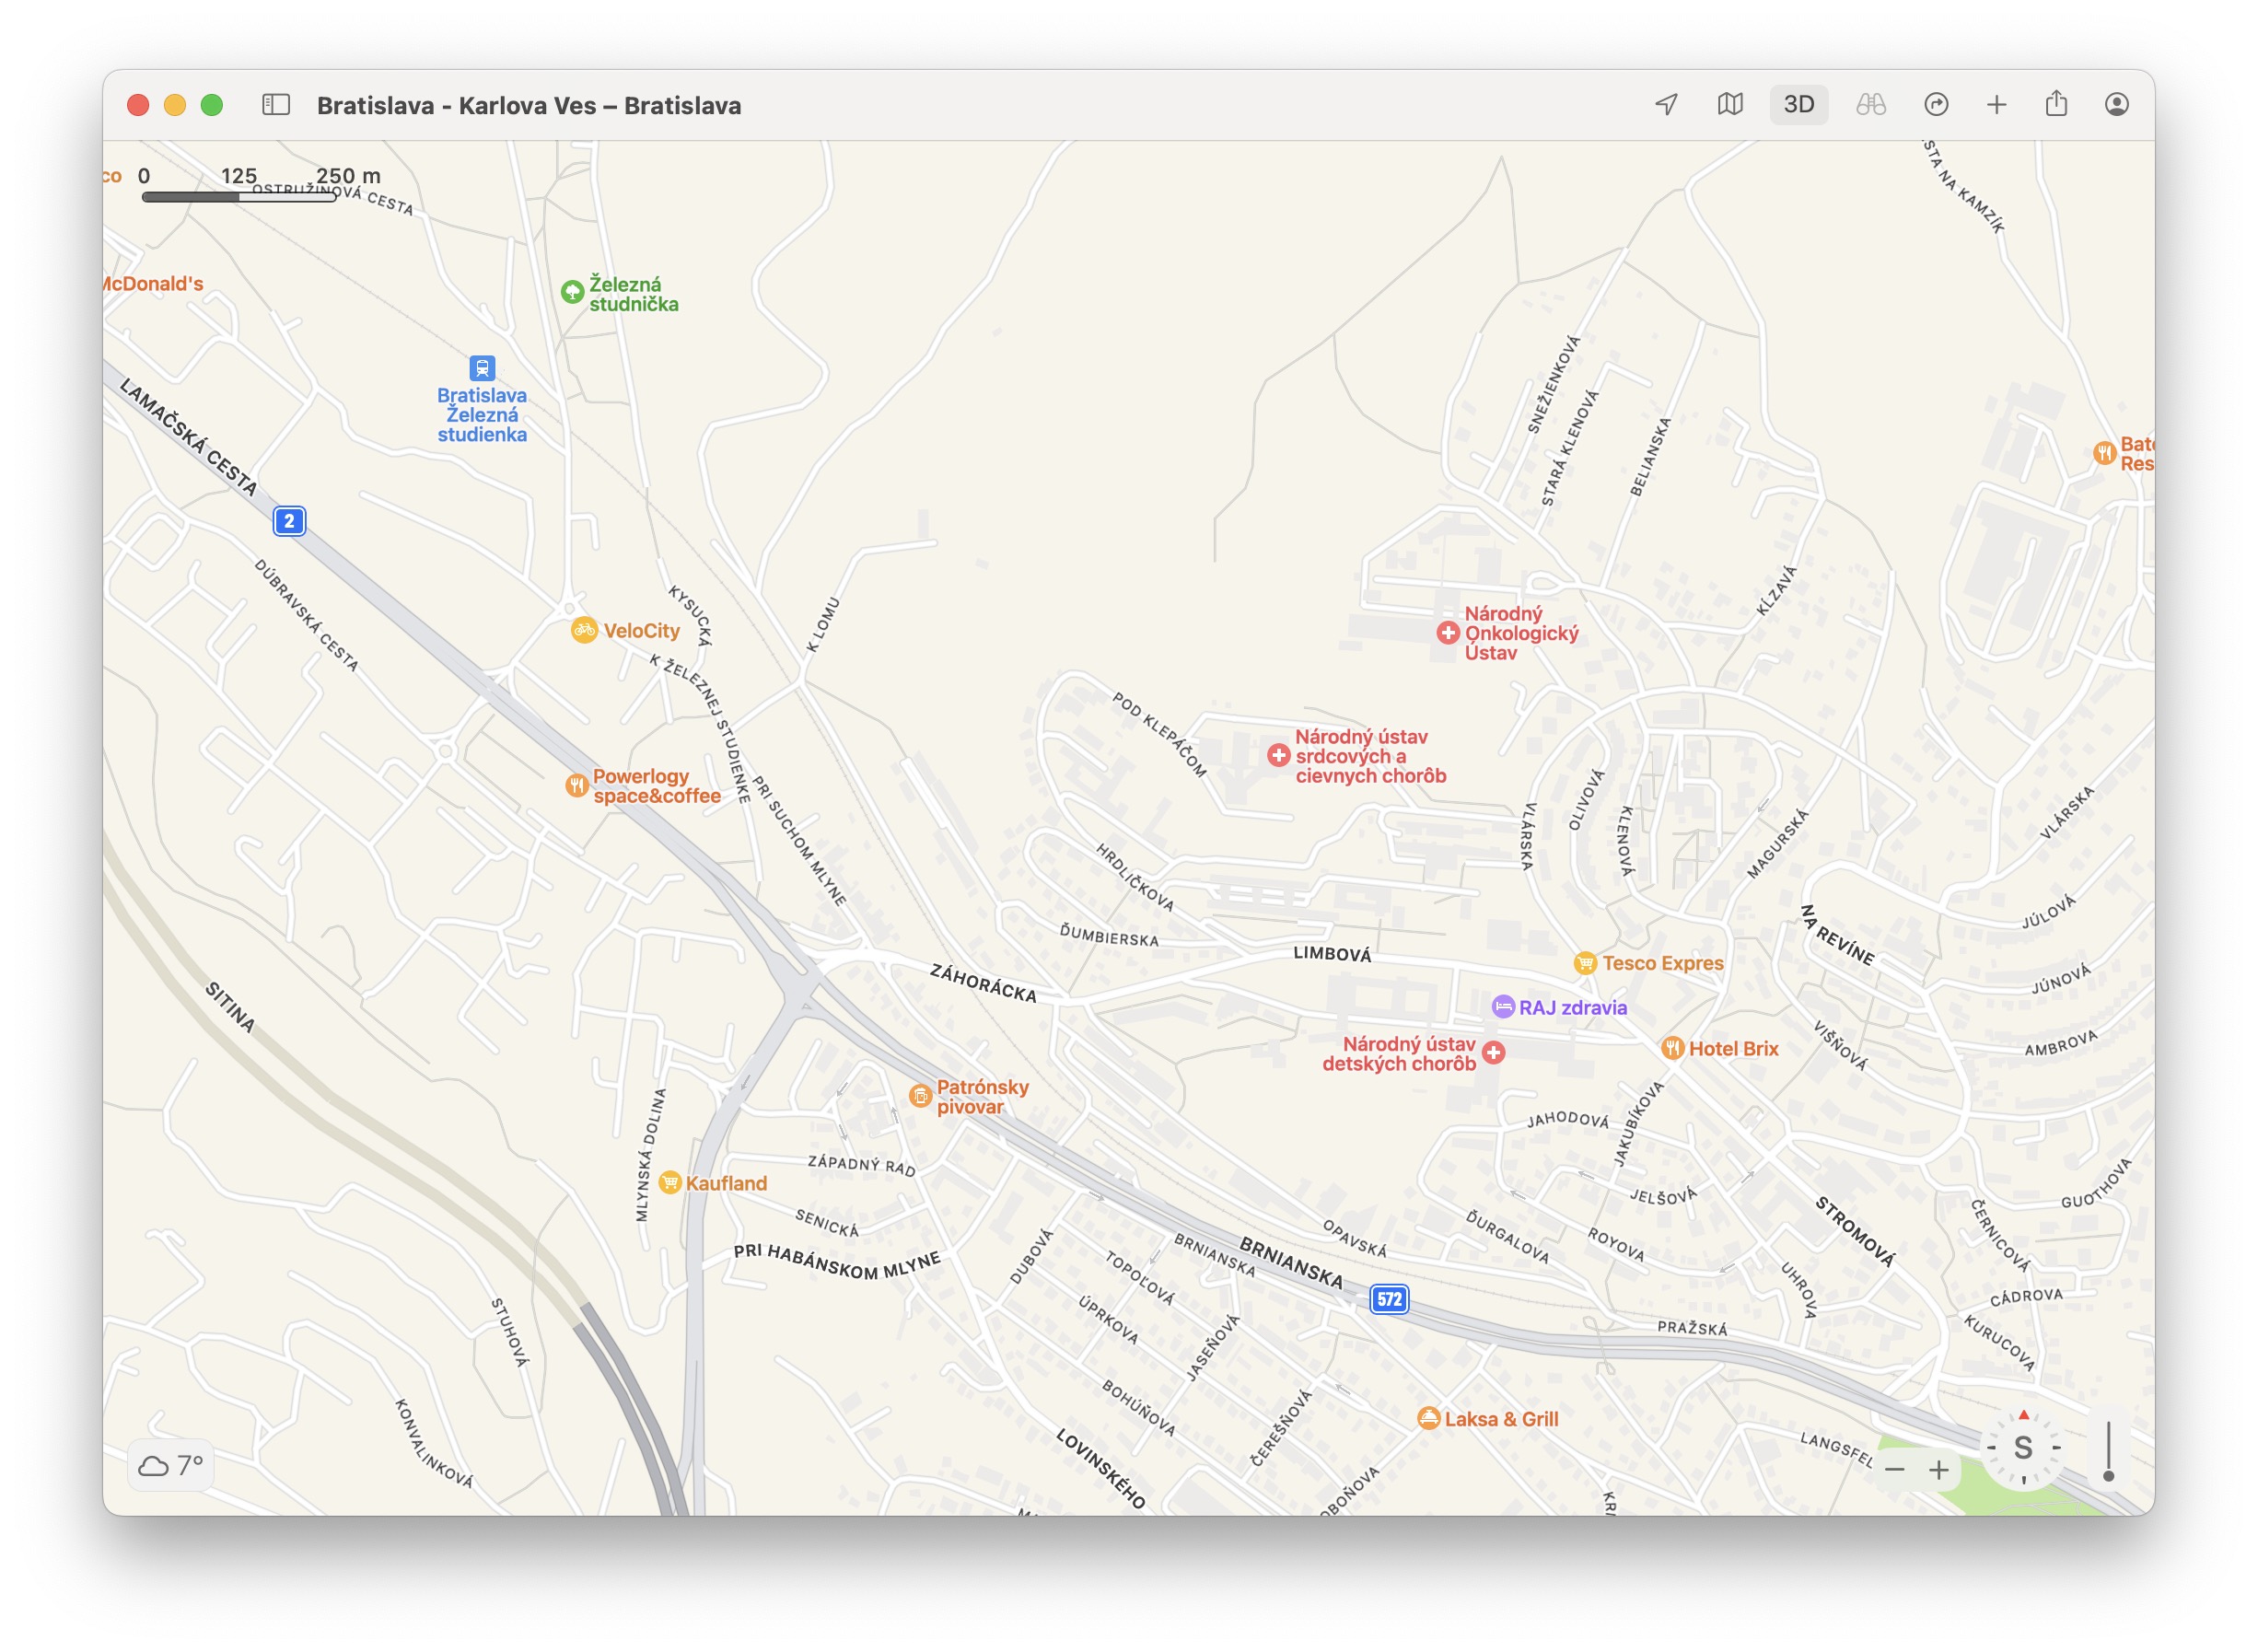Open the account profile icon
Screen dimensions: 2258x1652
(2116, 105)
